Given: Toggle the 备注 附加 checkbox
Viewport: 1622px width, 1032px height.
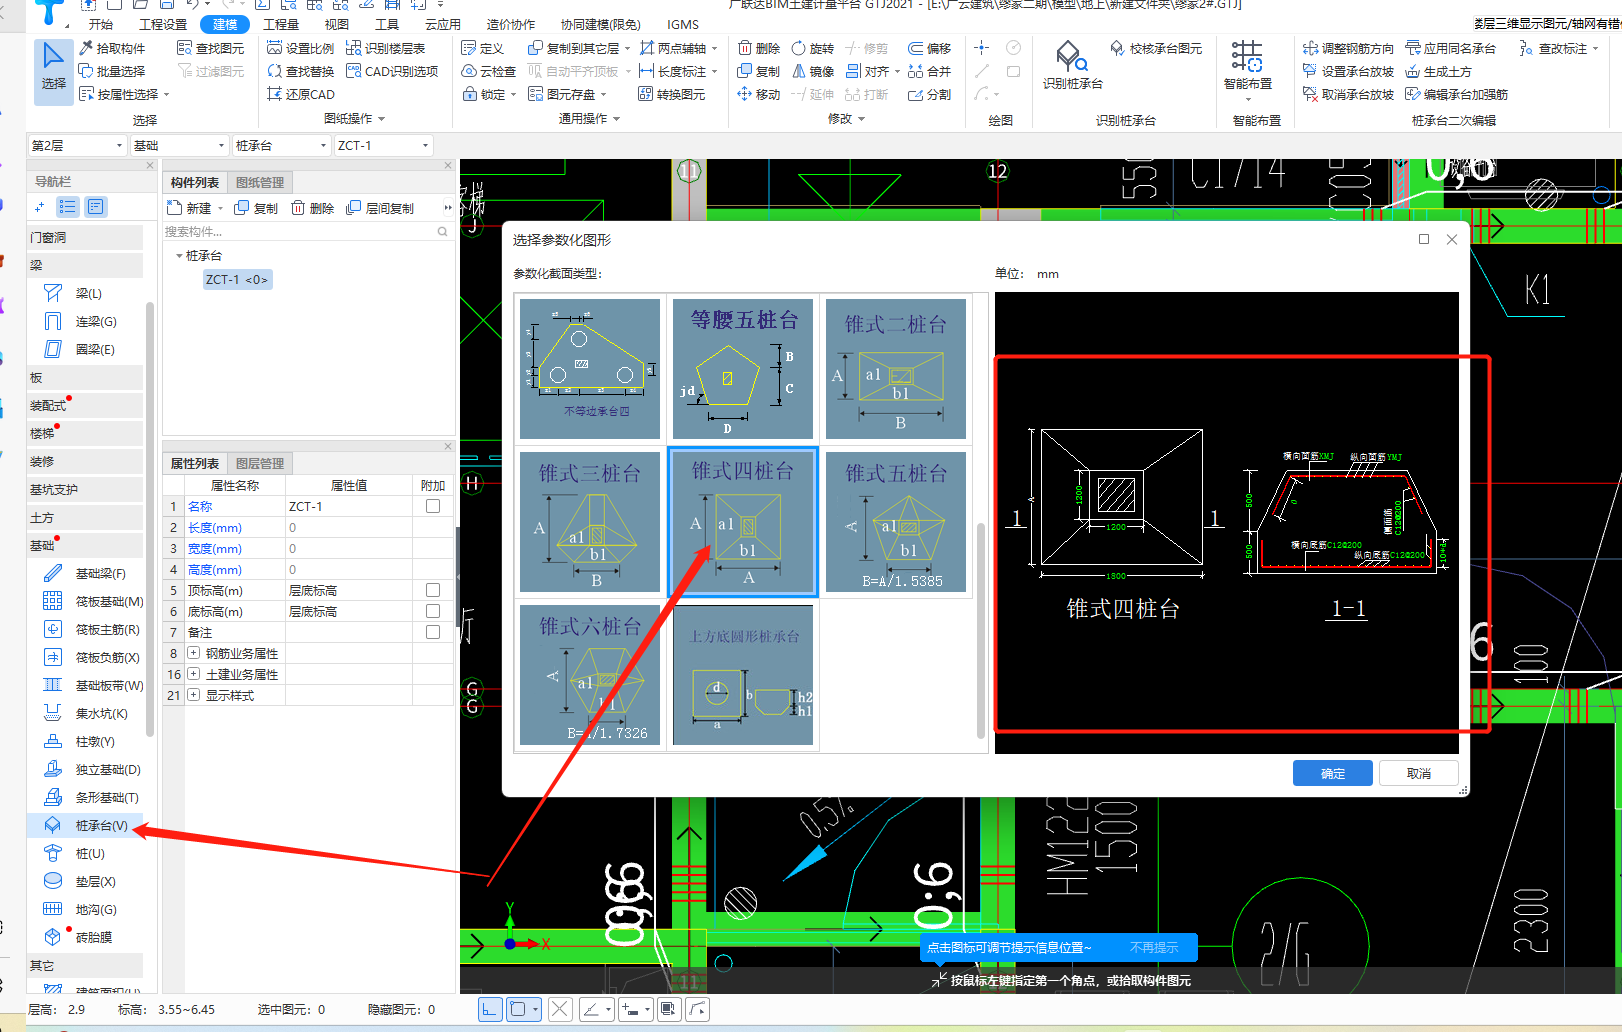Looking at the screenshot, I should coord(433,632).
